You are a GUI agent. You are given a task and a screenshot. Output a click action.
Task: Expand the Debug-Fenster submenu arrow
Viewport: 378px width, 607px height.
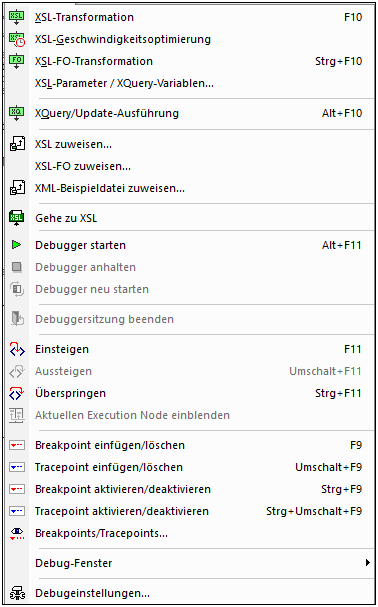[x=368, y=563]
